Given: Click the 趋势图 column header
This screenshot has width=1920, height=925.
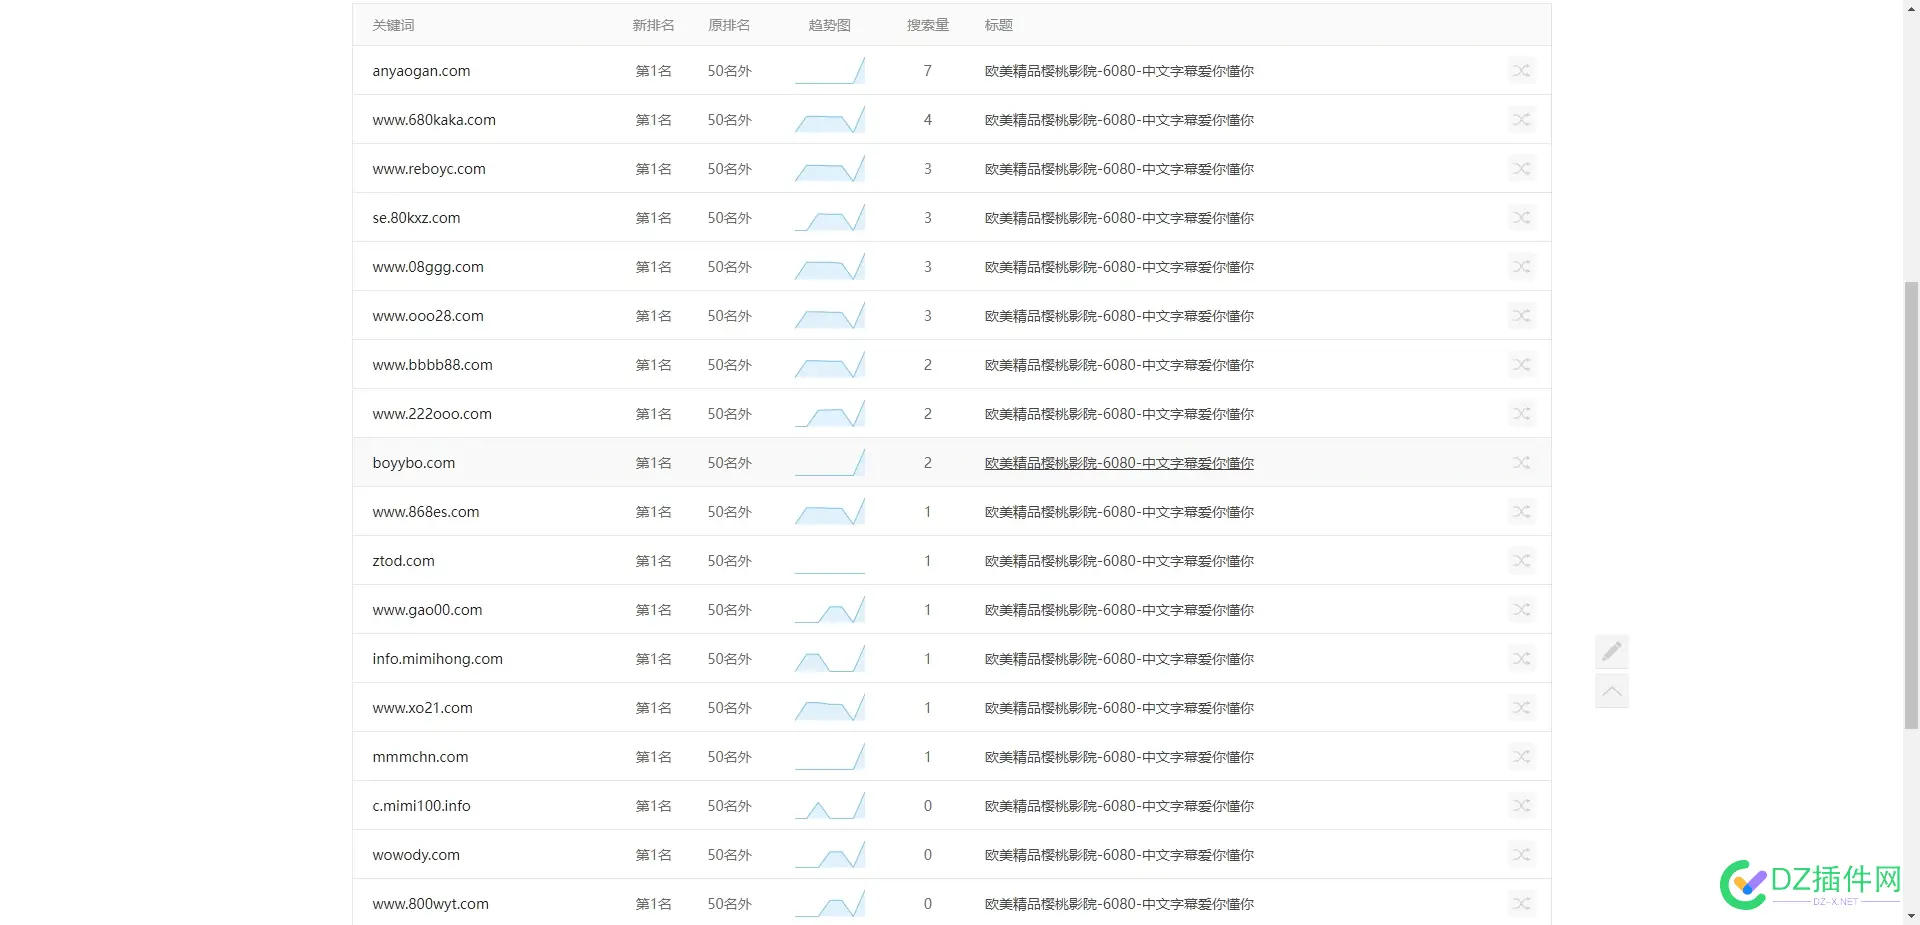Looking at the screenshot, I should tap(828, 25).
